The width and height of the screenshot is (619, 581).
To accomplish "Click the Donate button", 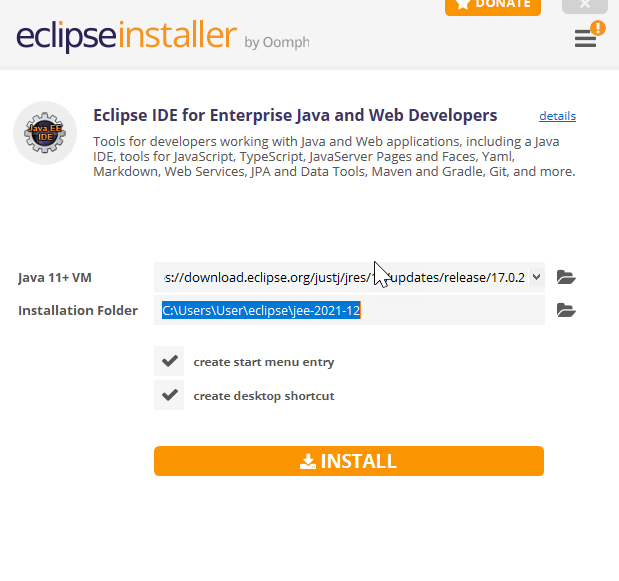I will click(x=493, y=6).
